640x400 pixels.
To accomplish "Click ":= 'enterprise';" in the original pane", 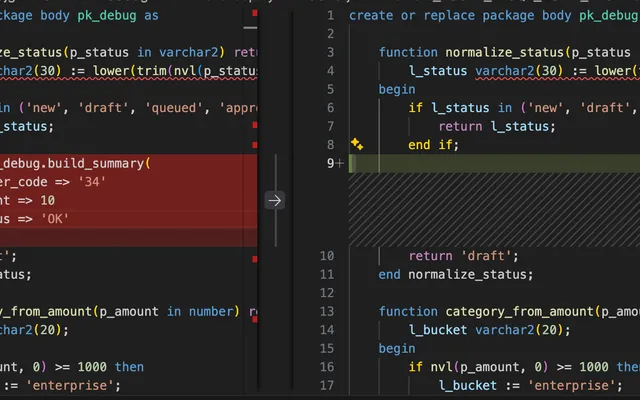I will (61, 385).
